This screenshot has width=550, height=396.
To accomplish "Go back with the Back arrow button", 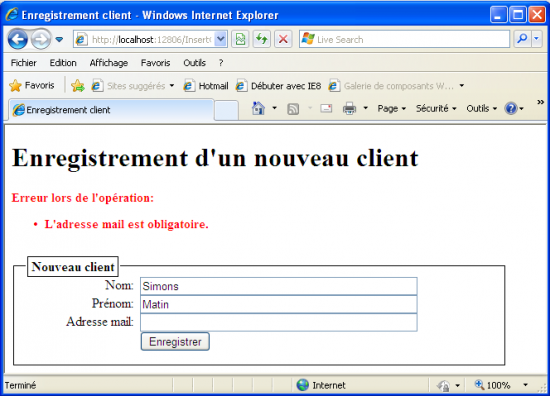I will tap(17, 39).
